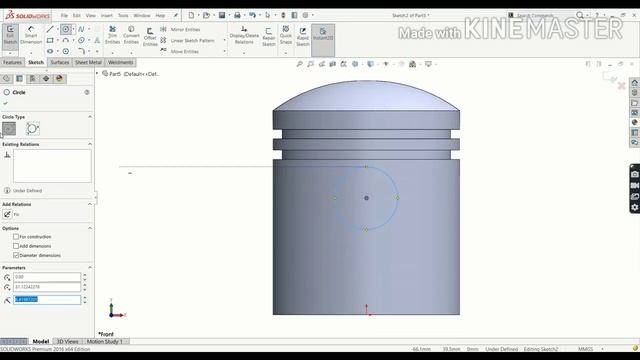Screen dimensions: 640x360
Task: Open the File menu
Action: point(64,16)
